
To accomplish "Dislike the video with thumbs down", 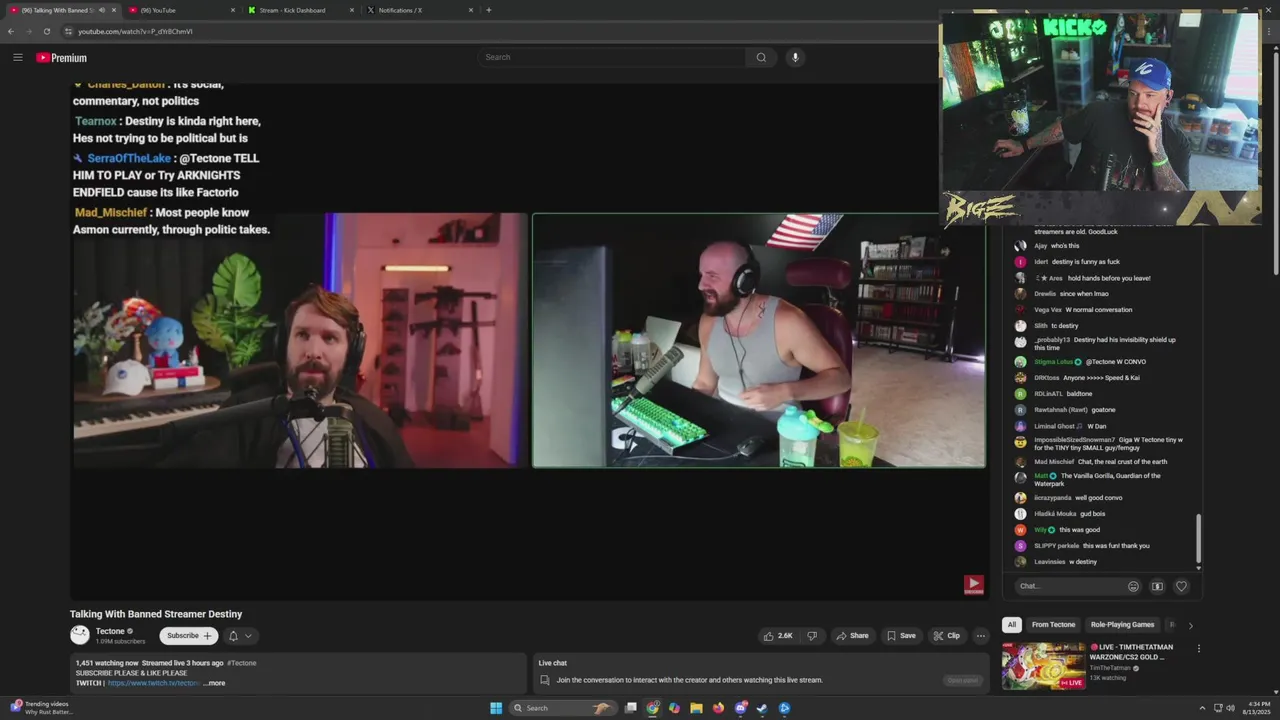I will tap(812, 636).
